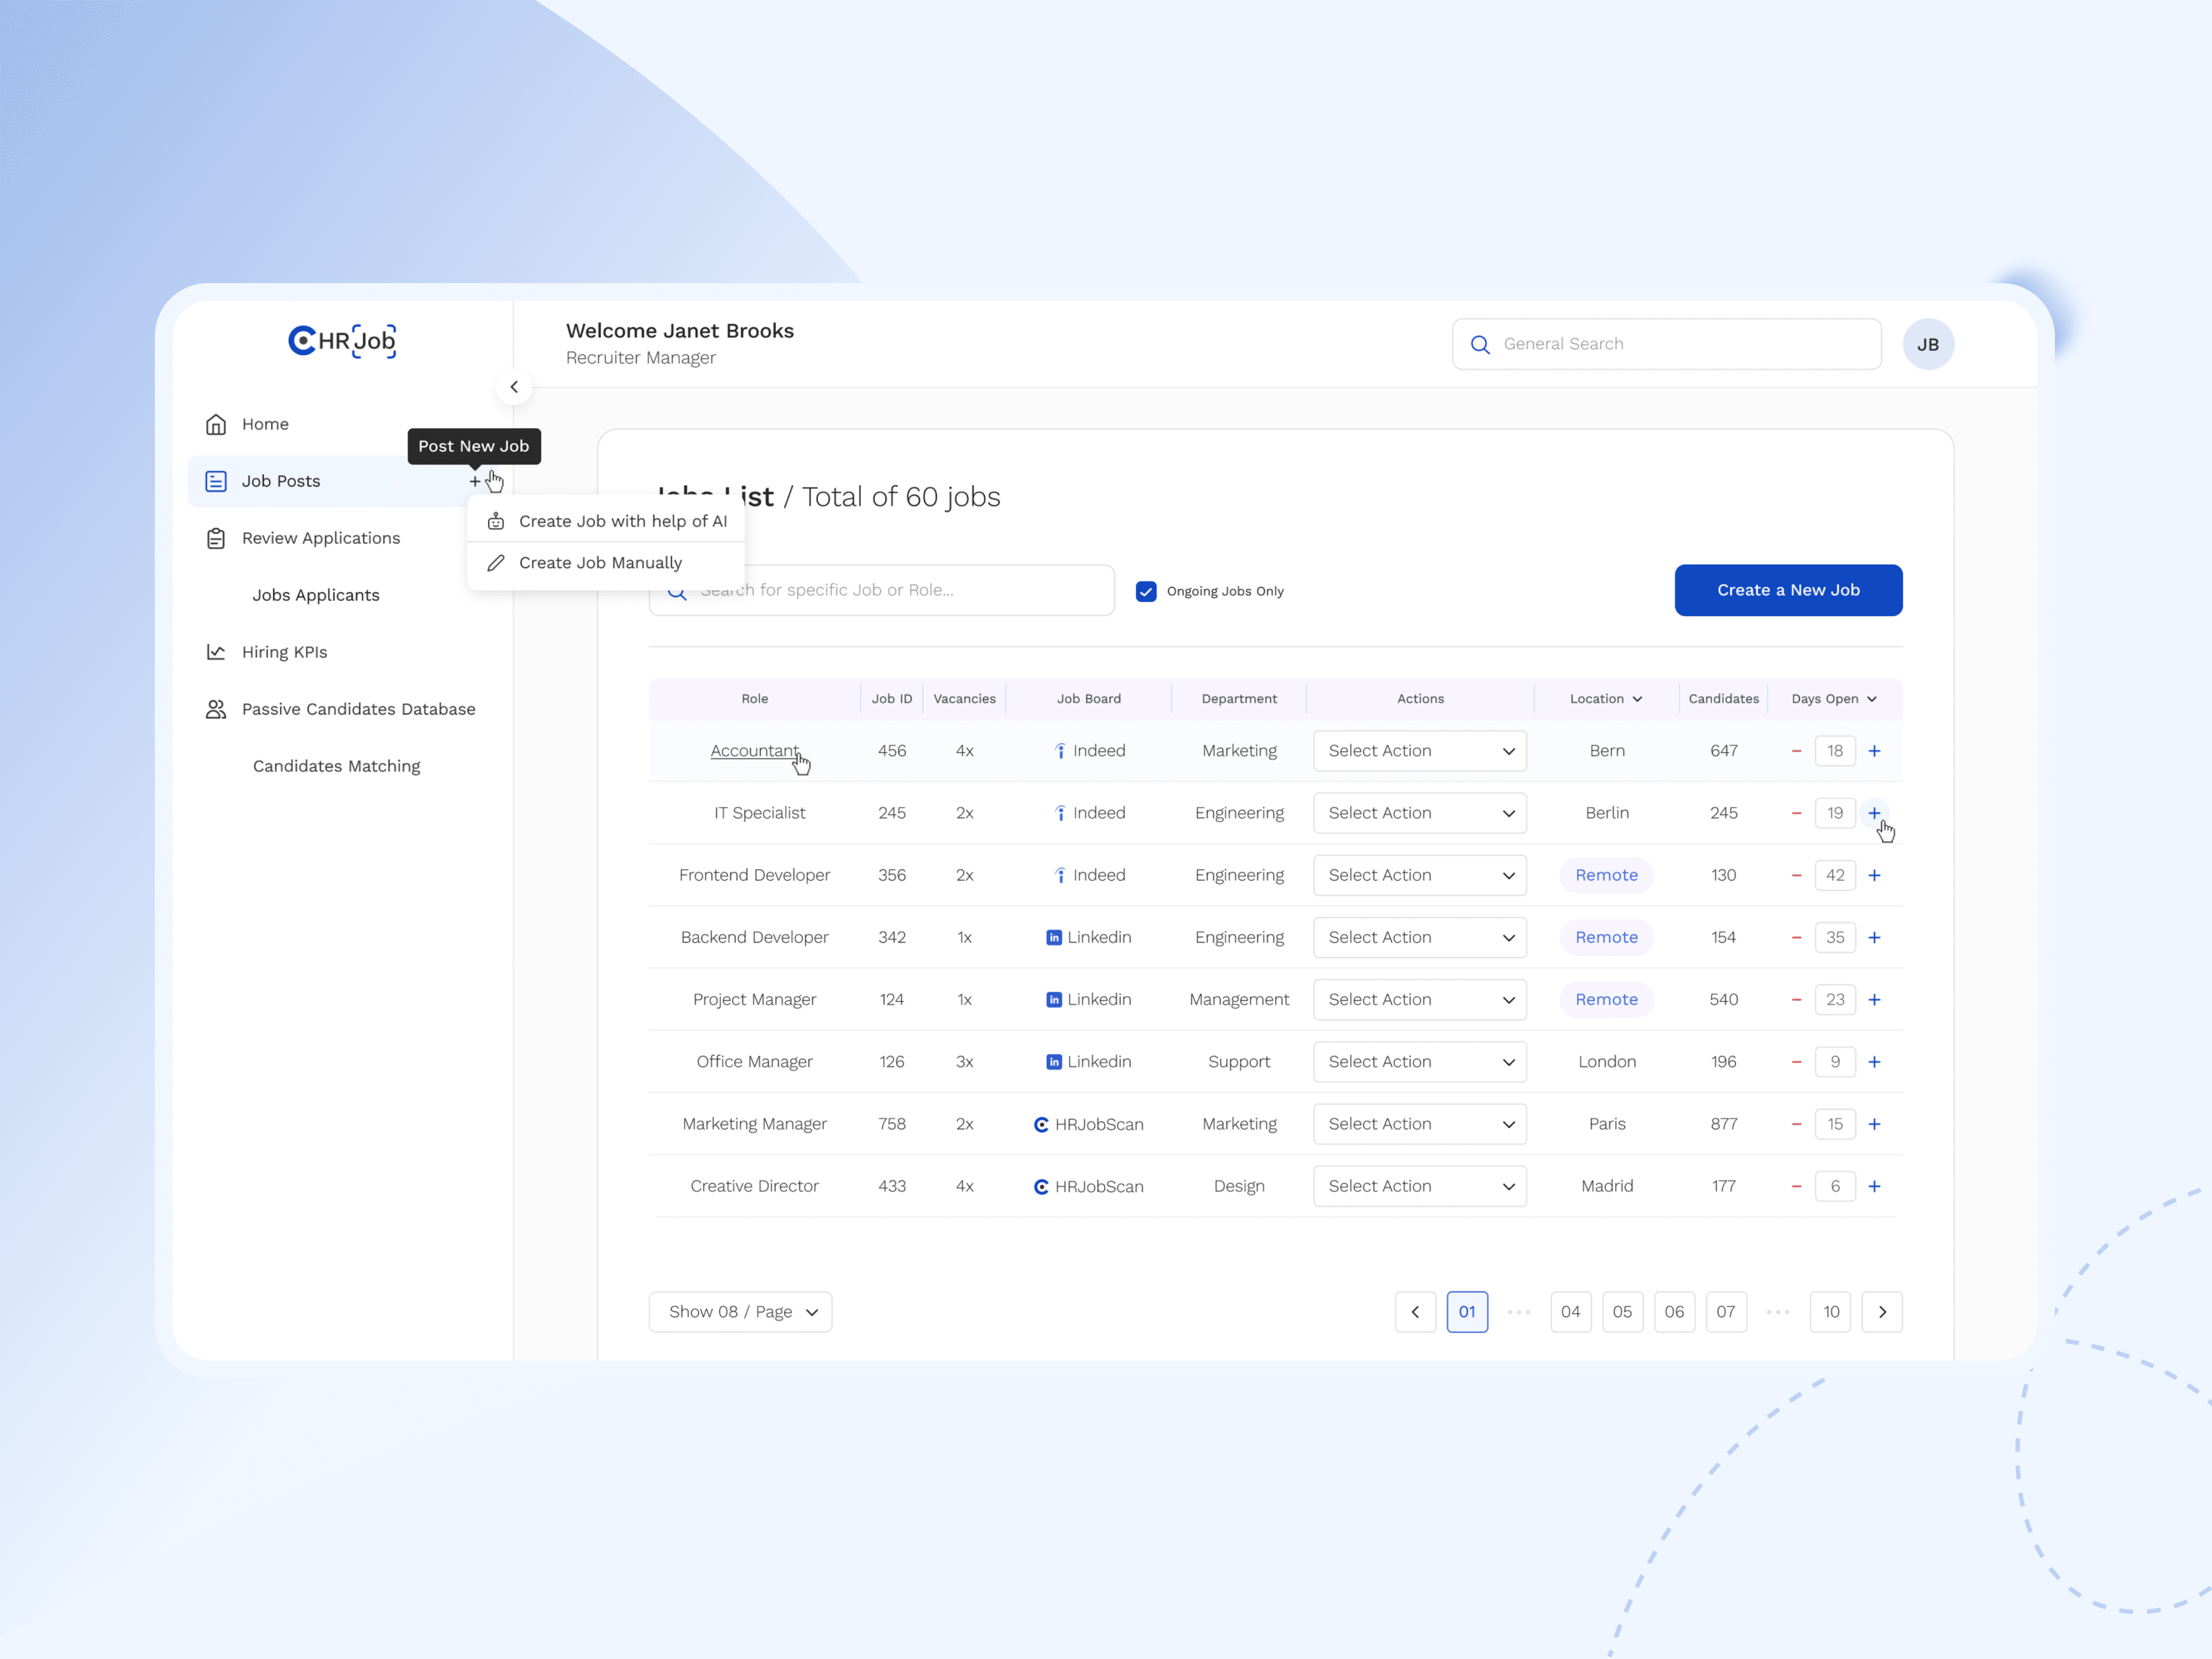Open the Accountant role link
The height and width of the screenshot is (1659, 2212).
coord(754,751)
